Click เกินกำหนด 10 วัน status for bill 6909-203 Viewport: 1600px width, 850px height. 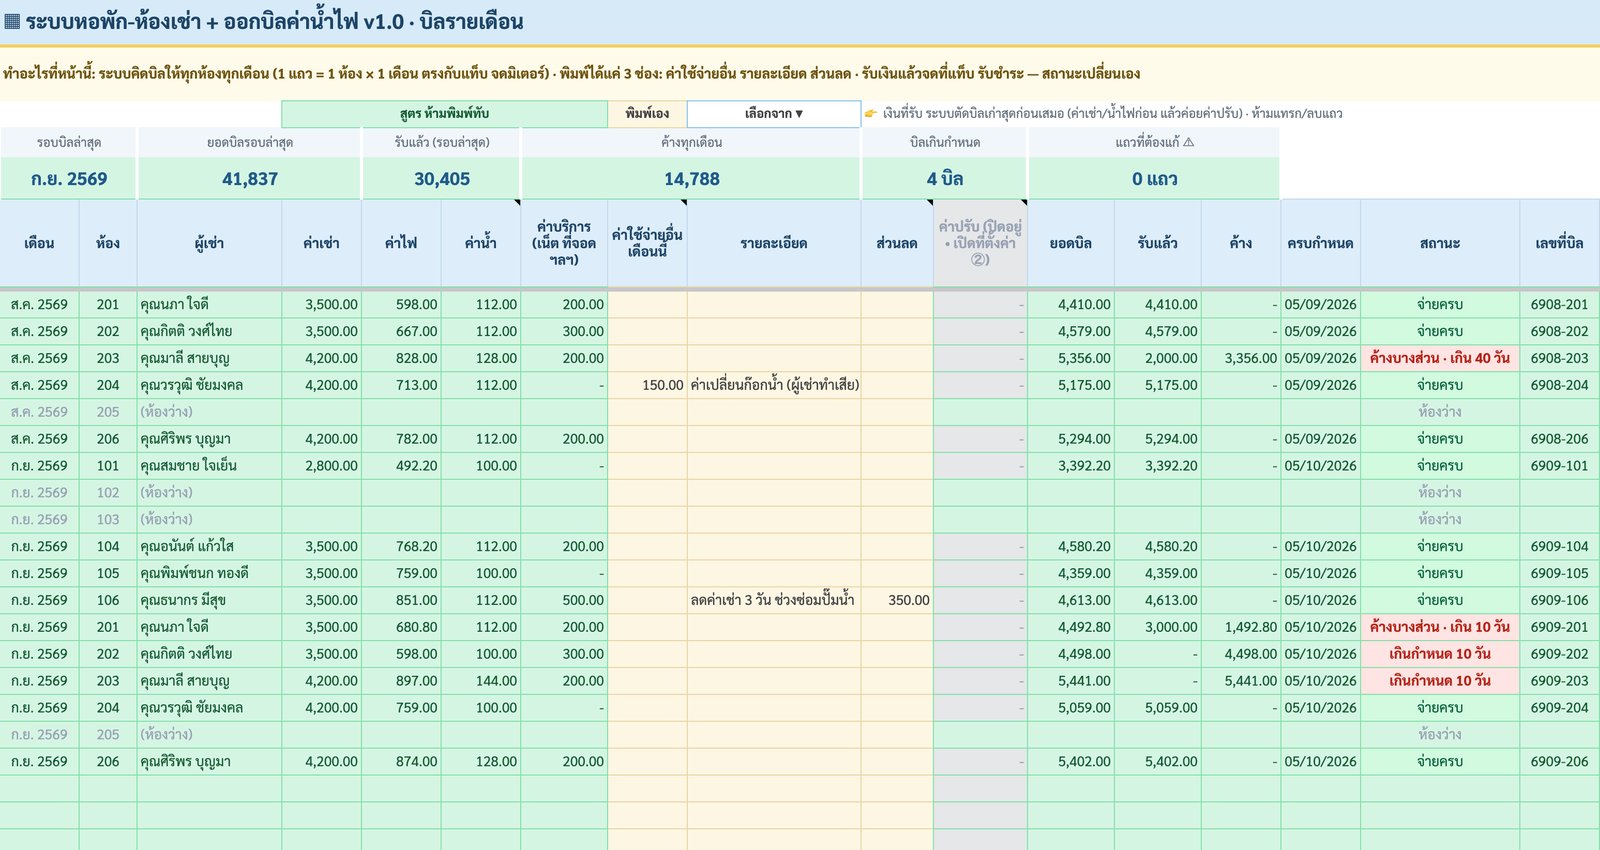1440,681
